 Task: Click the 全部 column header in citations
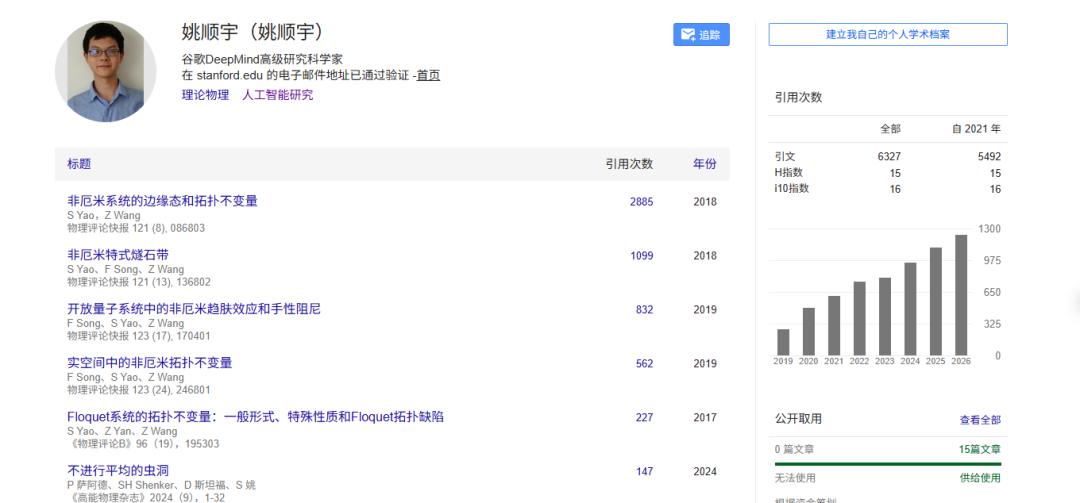(x=890, y=129)
